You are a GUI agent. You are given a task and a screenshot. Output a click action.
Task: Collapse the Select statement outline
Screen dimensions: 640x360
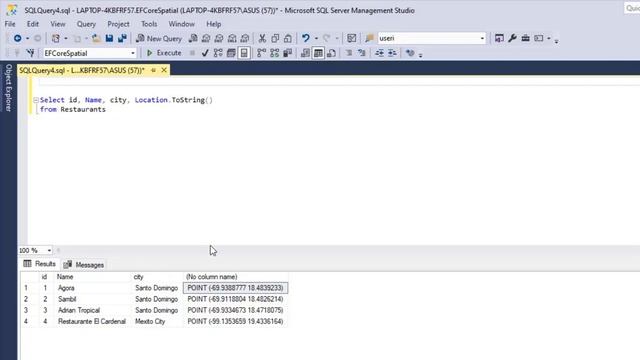point(36,100)
